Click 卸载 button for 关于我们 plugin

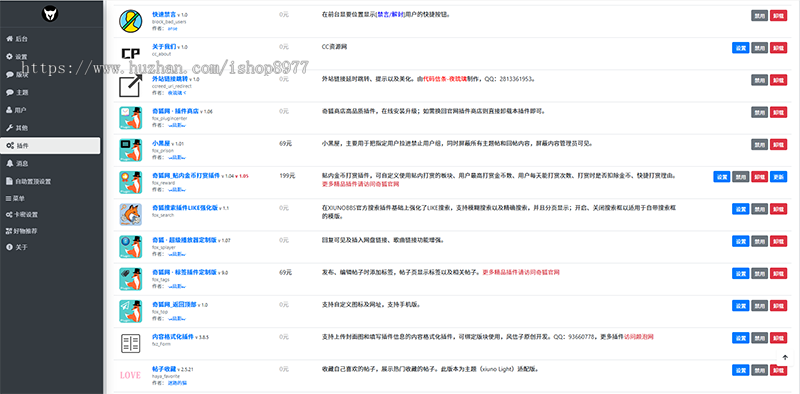pyautogui.click(x=778, y=48)
